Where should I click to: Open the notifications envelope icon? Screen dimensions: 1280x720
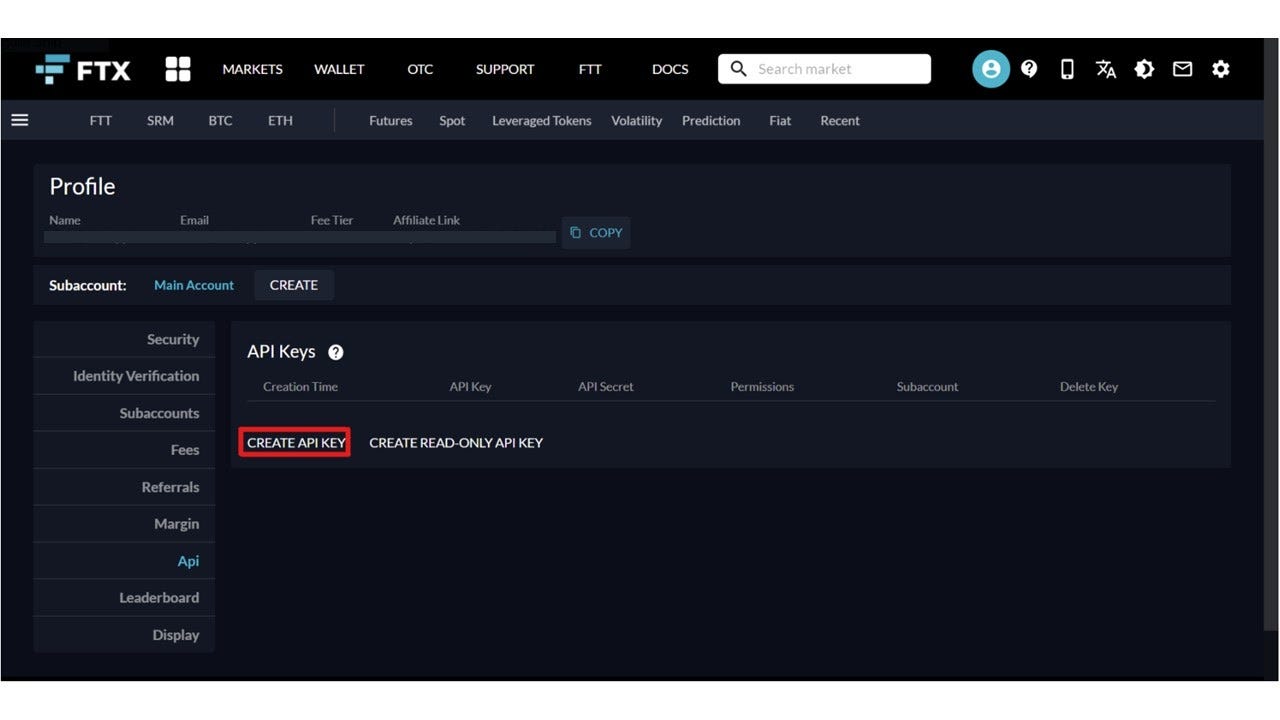1183,69
